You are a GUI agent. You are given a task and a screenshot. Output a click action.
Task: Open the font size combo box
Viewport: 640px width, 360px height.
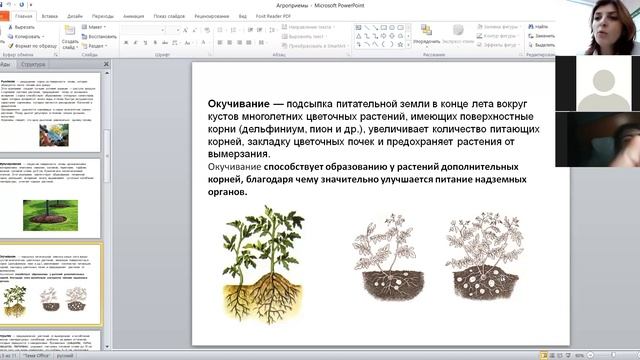pyautogui.click(x=173, y=30)
